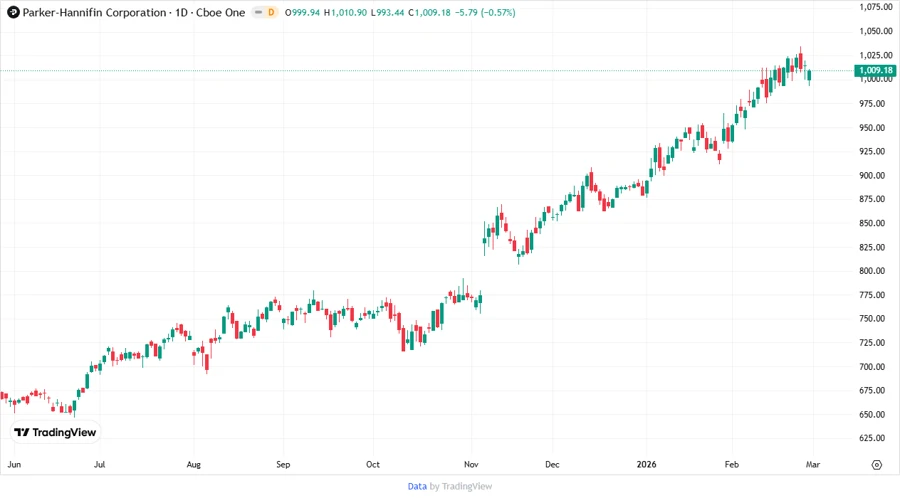Click the 875.00 price axis label
This screenshot has height=498, width=900.
click(x=872, y=199)
